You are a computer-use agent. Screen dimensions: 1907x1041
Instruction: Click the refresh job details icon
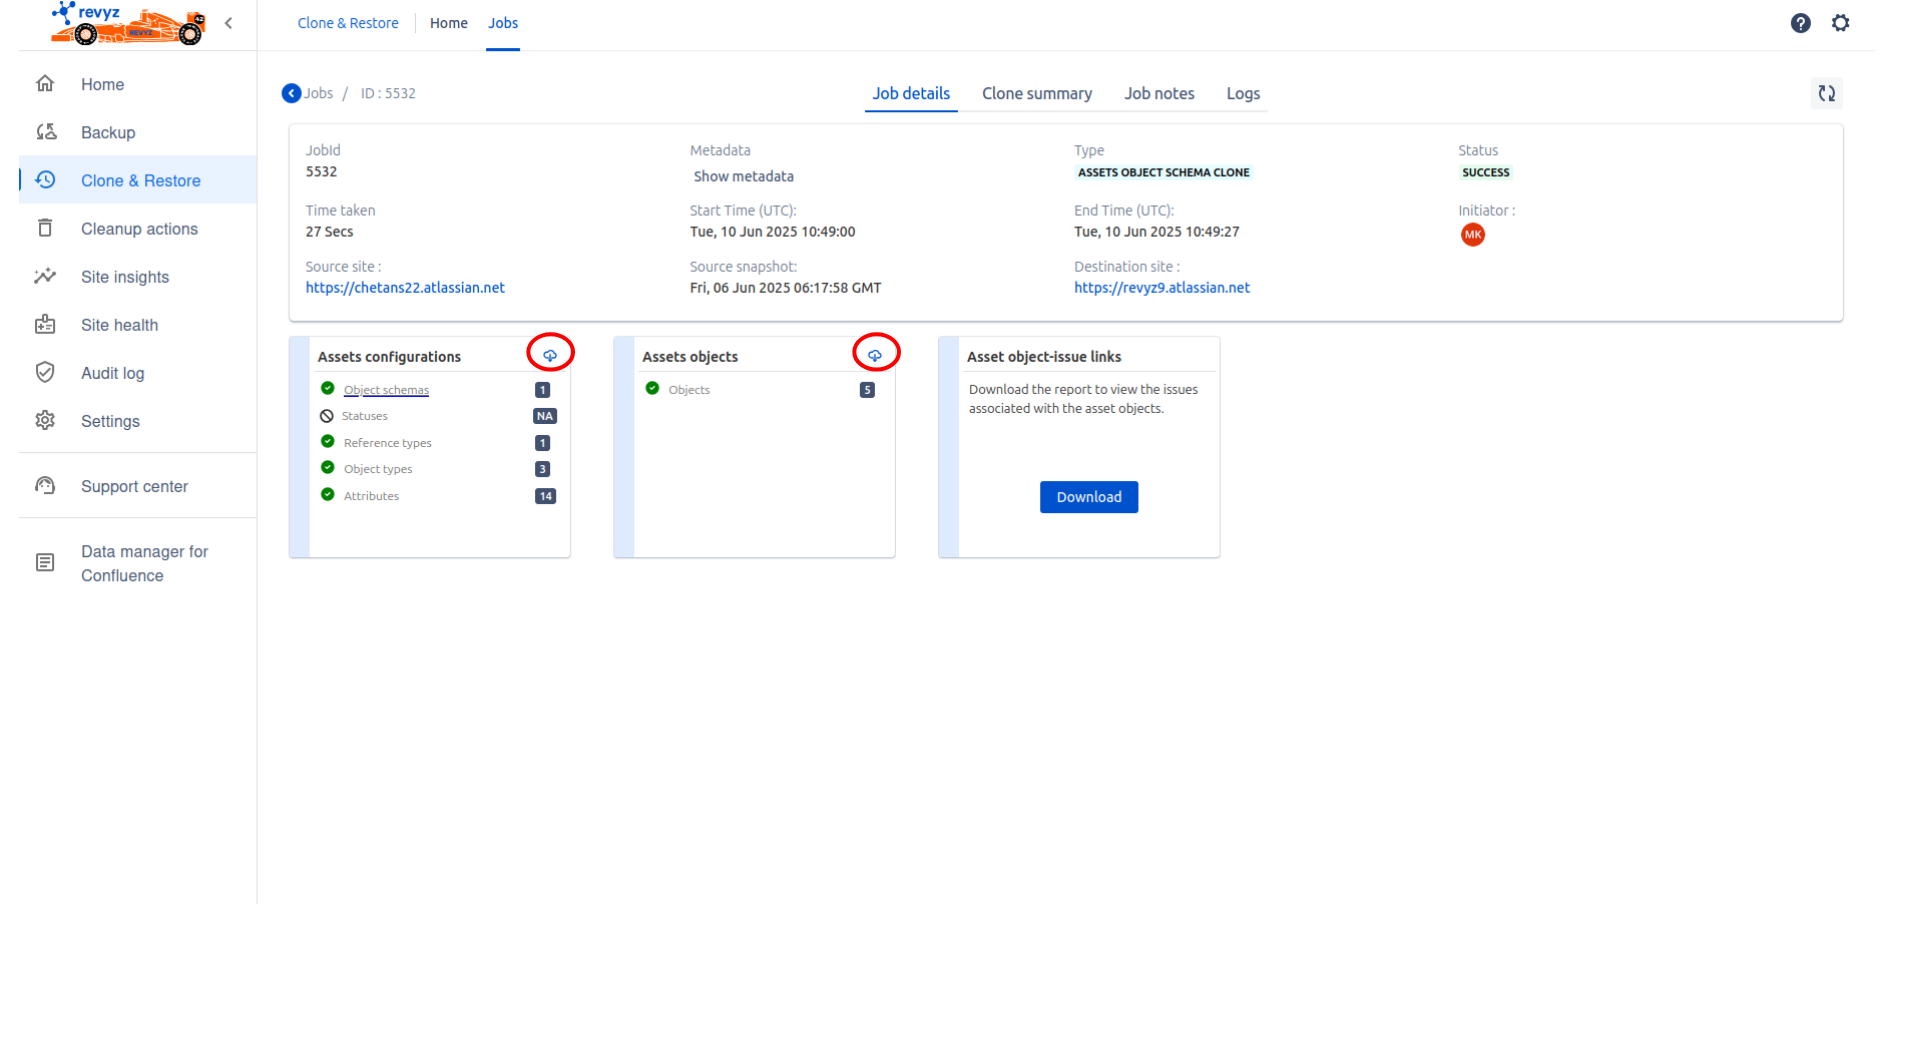coord(1826,93)
